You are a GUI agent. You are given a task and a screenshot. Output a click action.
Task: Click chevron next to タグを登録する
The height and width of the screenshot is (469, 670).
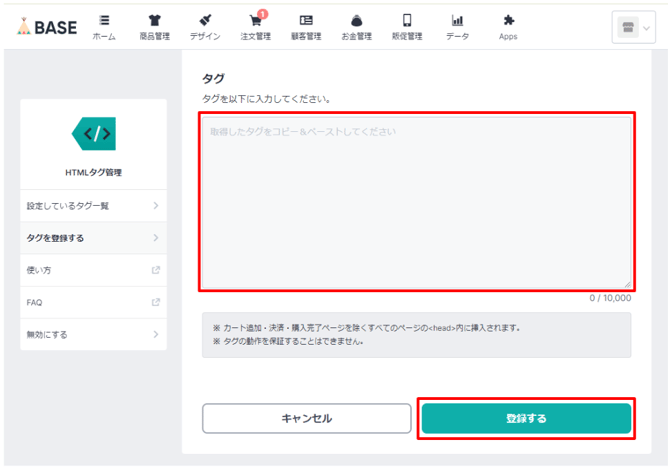coord(156,238)
